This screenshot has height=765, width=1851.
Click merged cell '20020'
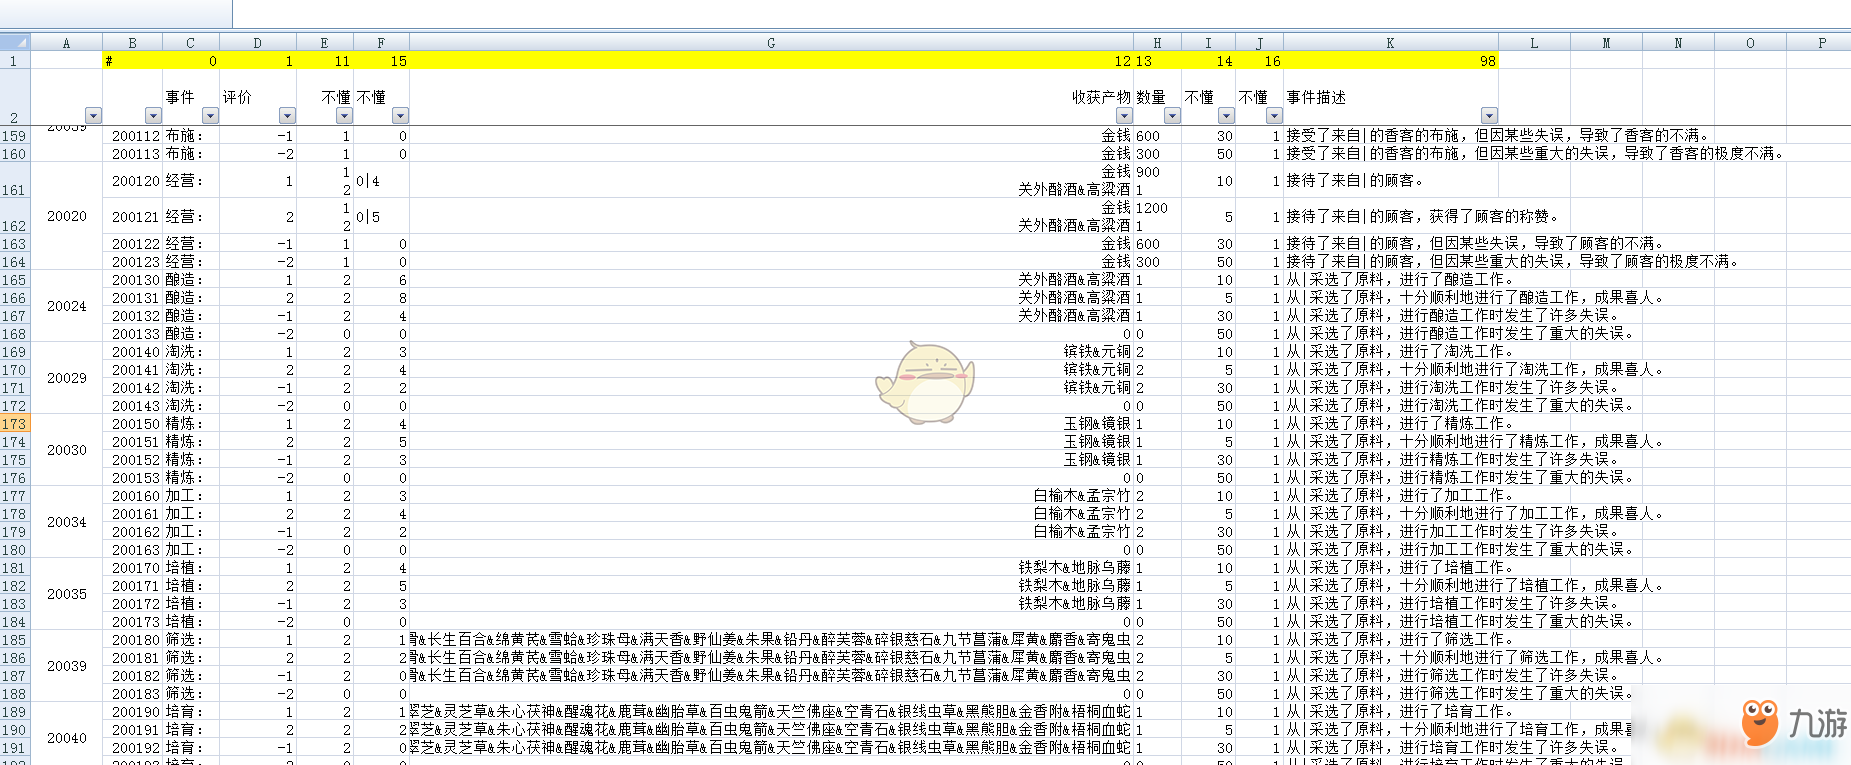pyautogui.click(x=66, y=216)
